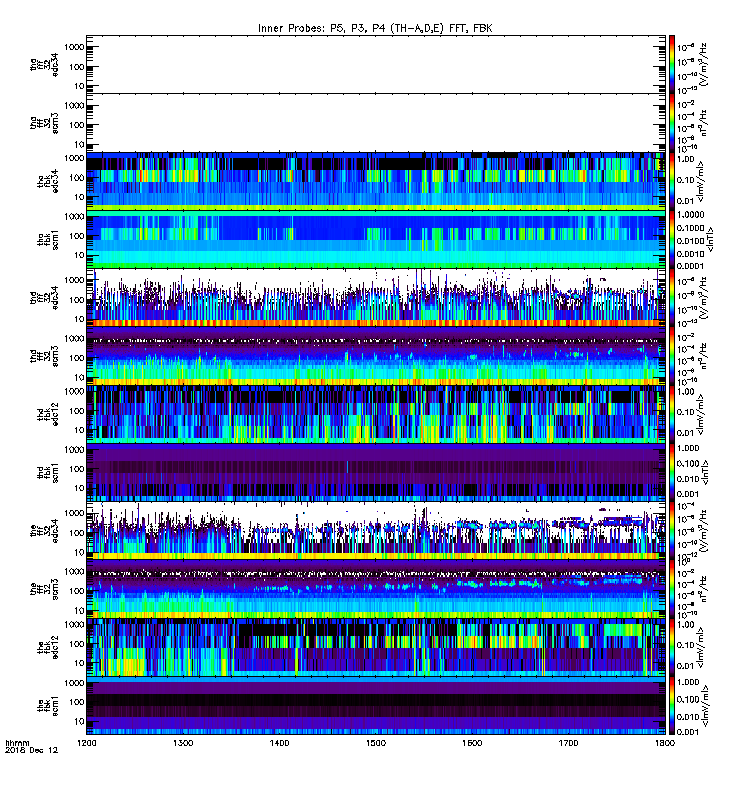
Task: Click the 1600 time tick label
Action: point(472,743)
